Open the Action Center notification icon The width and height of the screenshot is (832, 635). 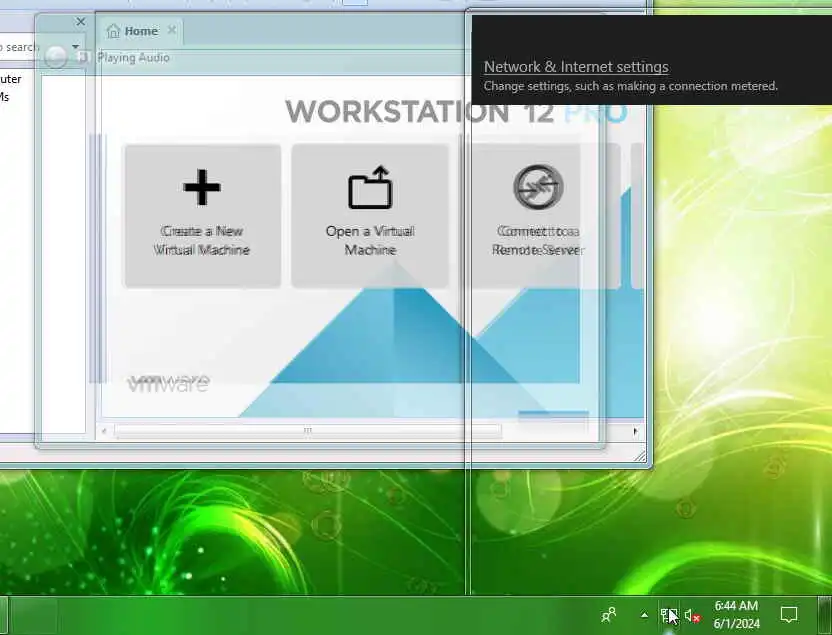click(x=789, y=615)
